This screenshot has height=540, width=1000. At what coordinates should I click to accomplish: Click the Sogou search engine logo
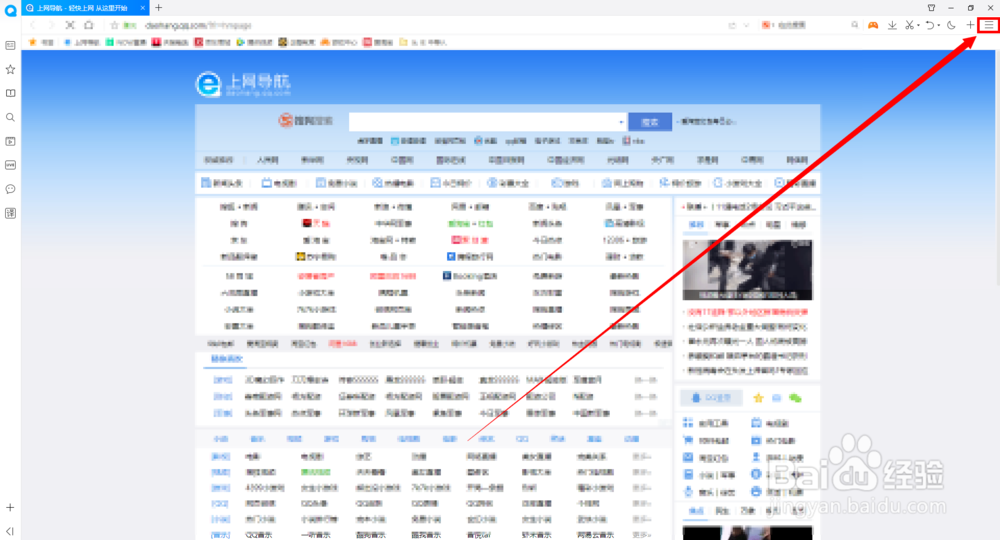click(305, 120)
